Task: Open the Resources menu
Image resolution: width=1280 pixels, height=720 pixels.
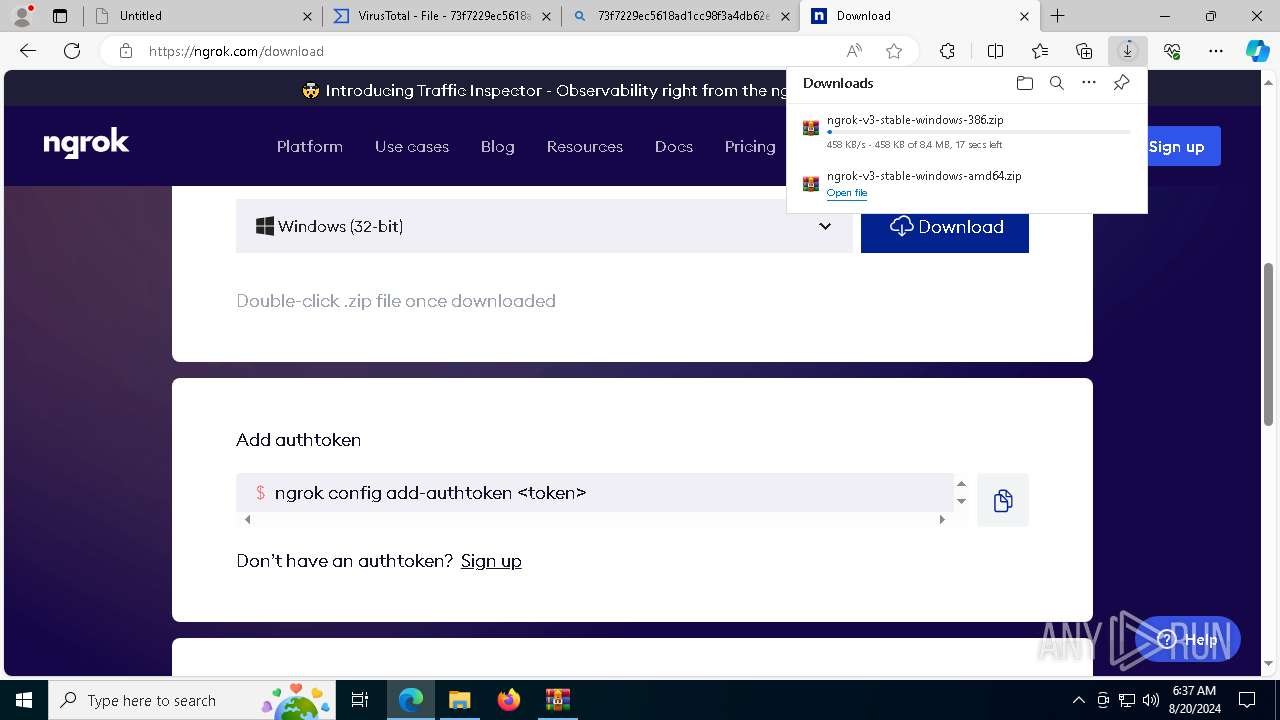Action: tap(585, 146)
